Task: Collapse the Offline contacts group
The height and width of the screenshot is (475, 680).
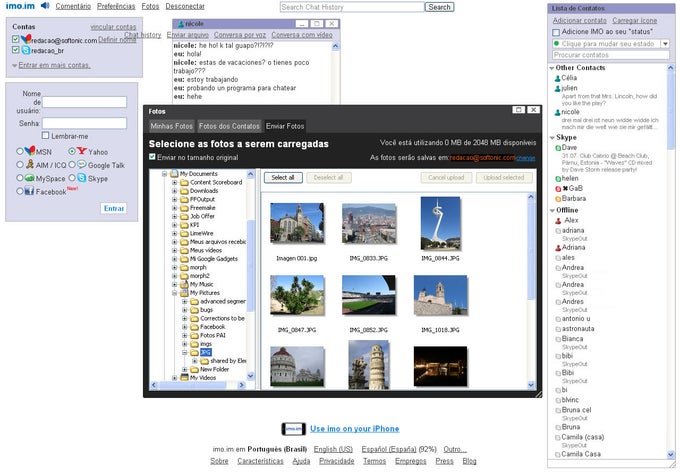Action: click(552, 210)
